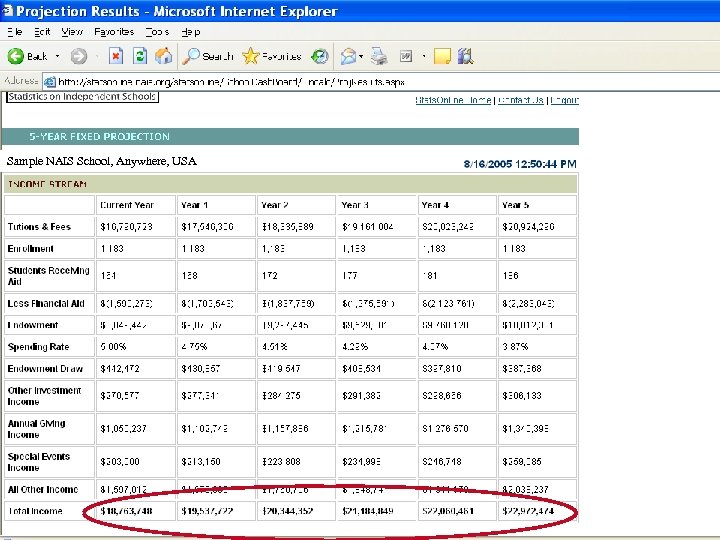This screenshot has width=720, height=540.
Task: Open the Tools menu
Action: tap(157, 32)
